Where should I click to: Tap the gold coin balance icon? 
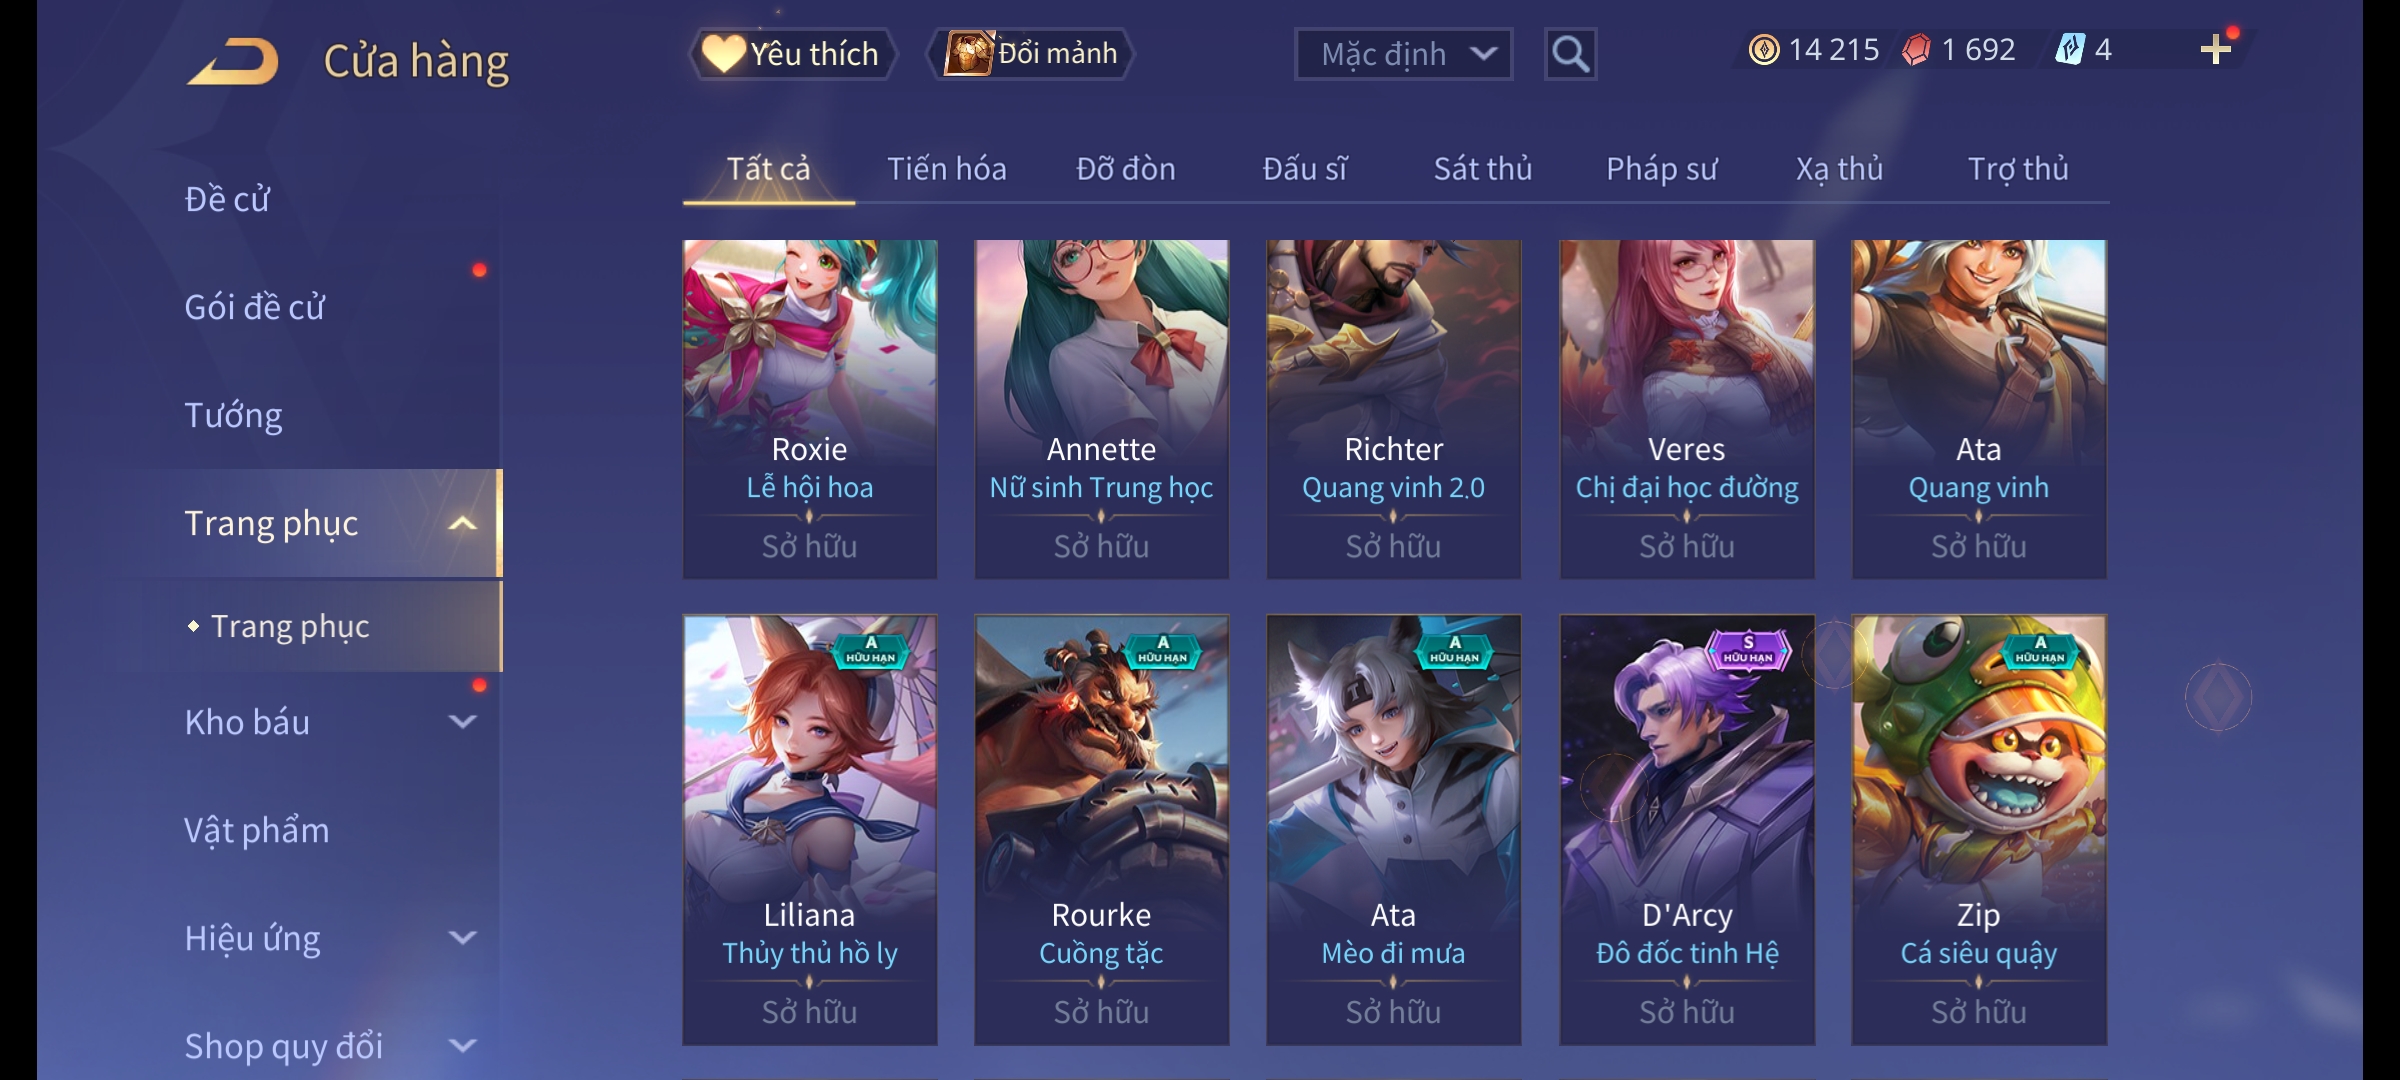tap(1764, 50)
